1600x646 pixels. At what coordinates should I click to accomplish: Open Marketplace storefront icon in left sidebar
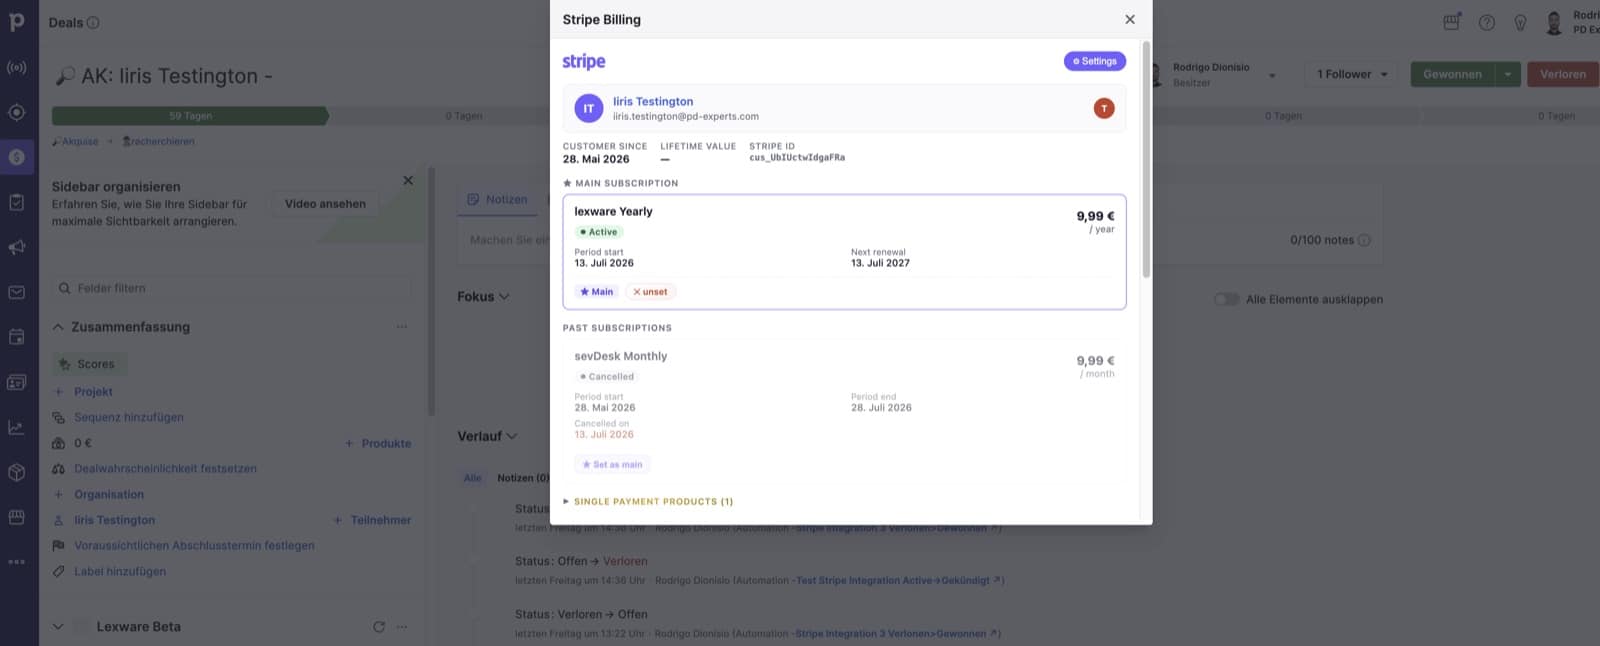[x=17, y=517]
